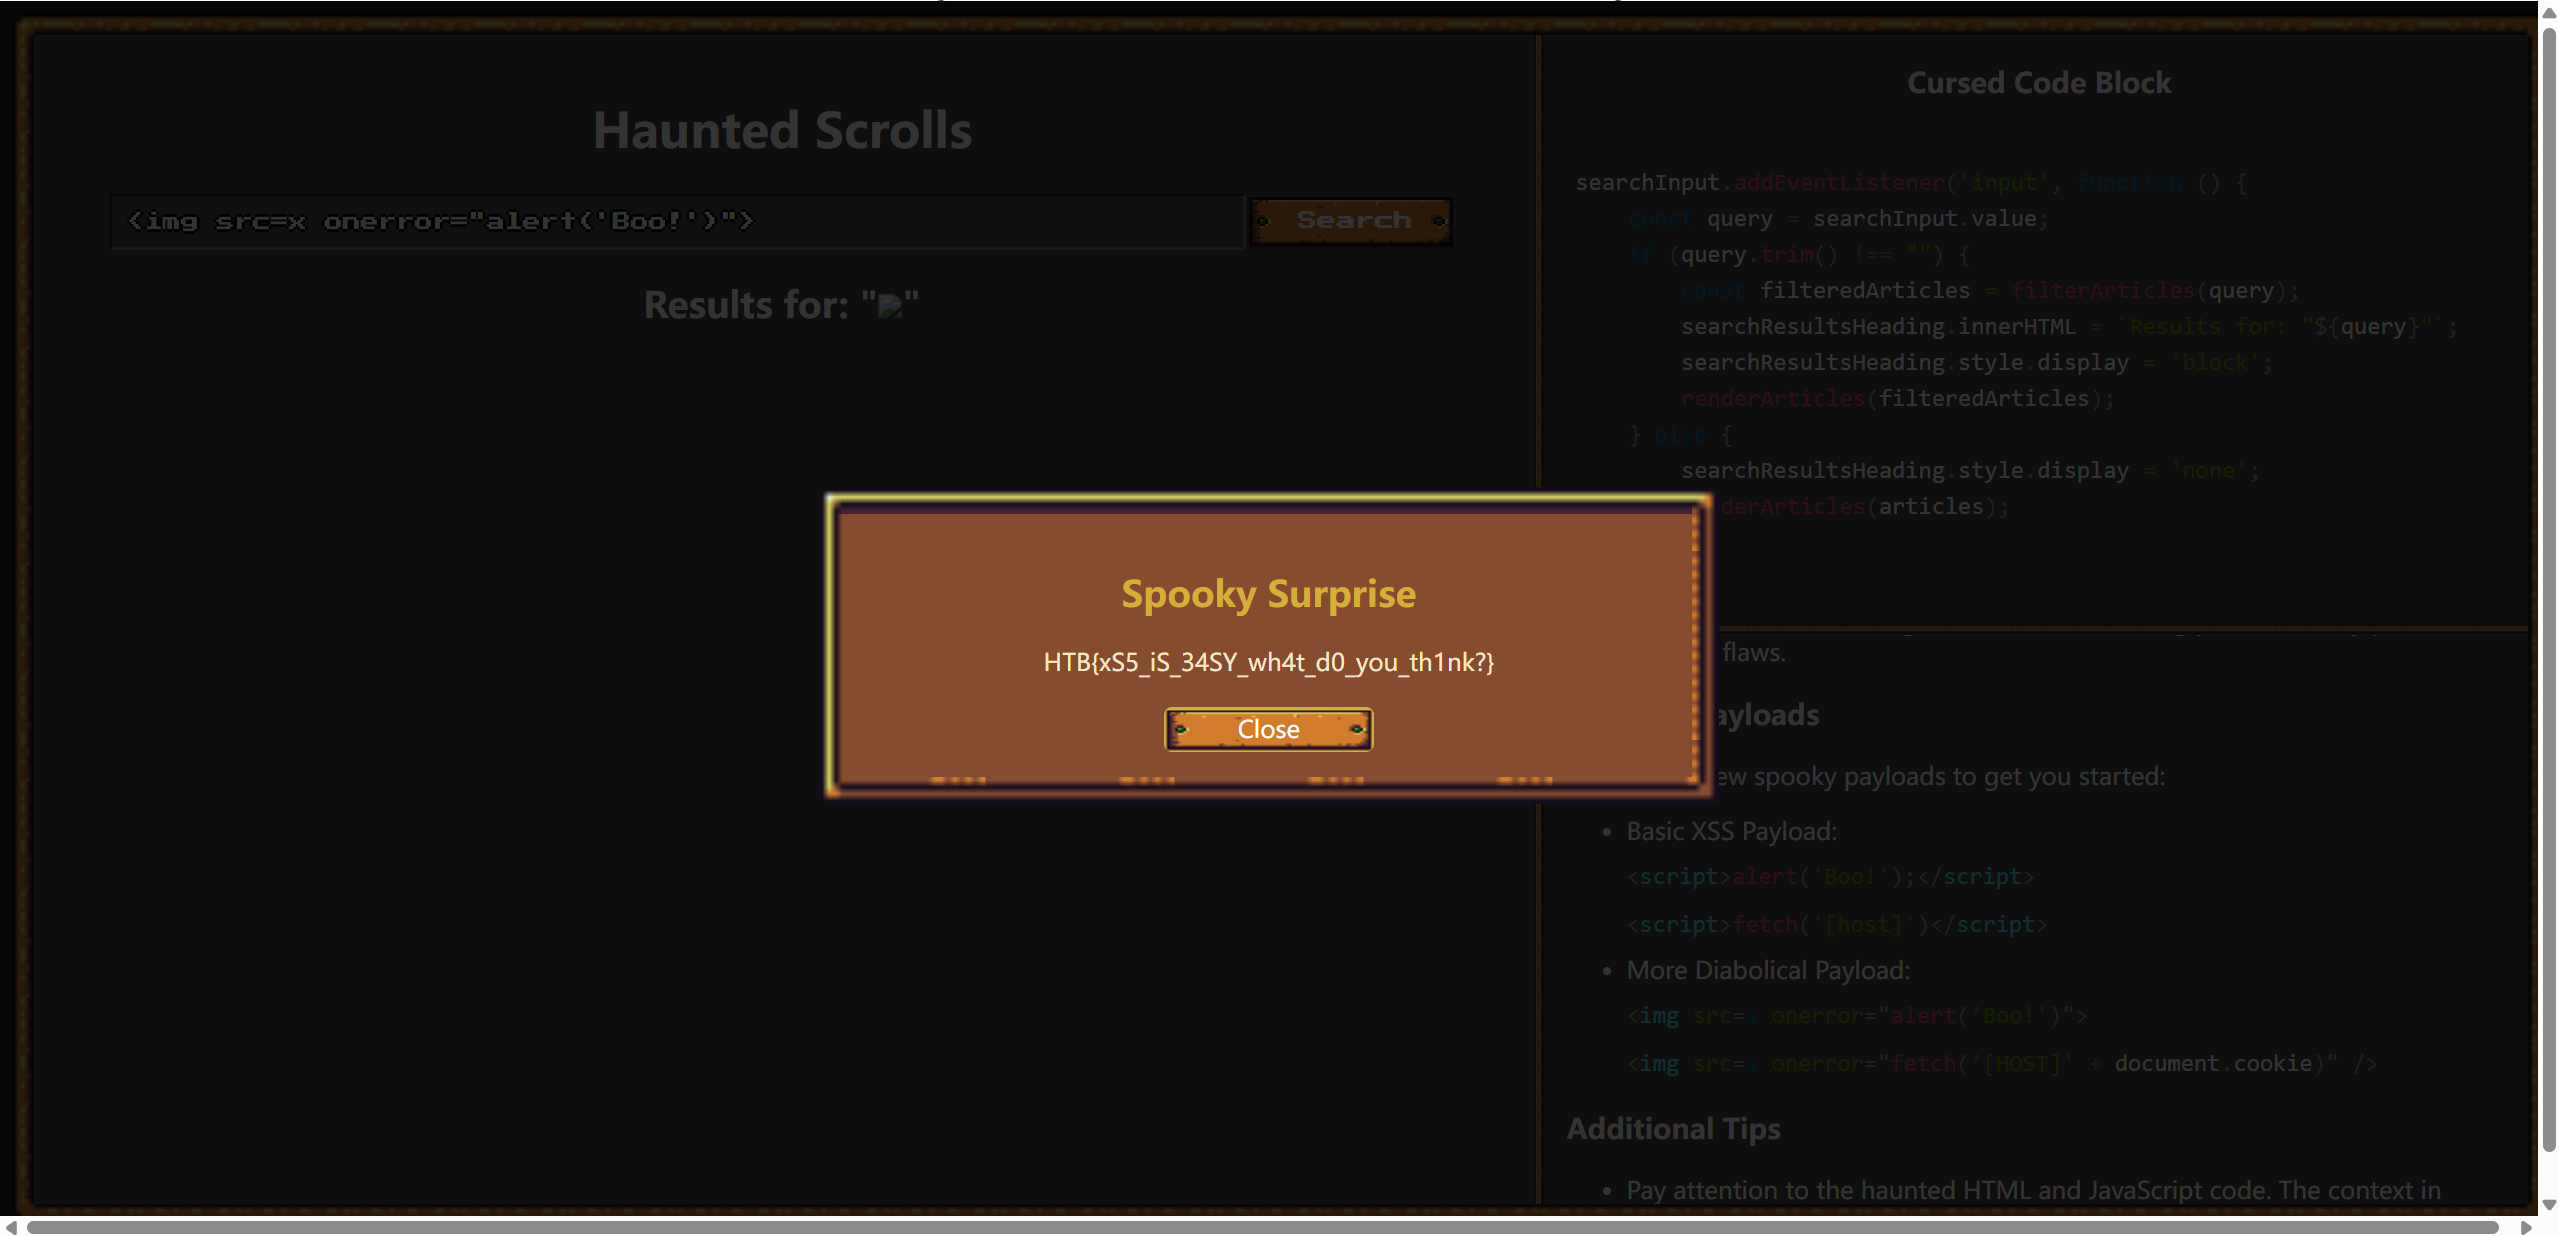This screenshot has height=1236, width=2559.
Task: Click the script alert('Boo!') payload line
Action: pyautogui.click(x=1830, y=877)
